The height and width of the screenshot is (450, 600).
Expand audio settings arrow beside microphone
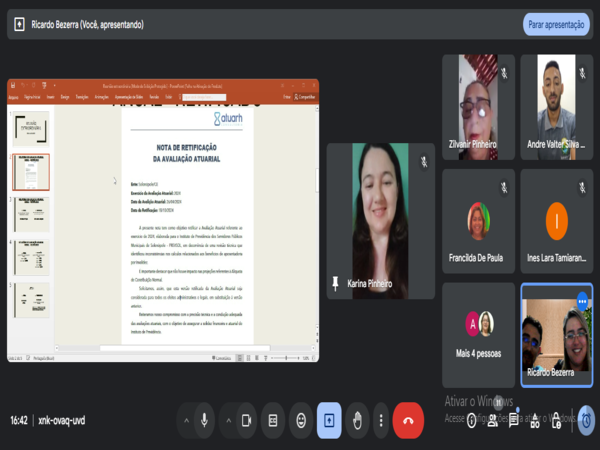point(186,421)
